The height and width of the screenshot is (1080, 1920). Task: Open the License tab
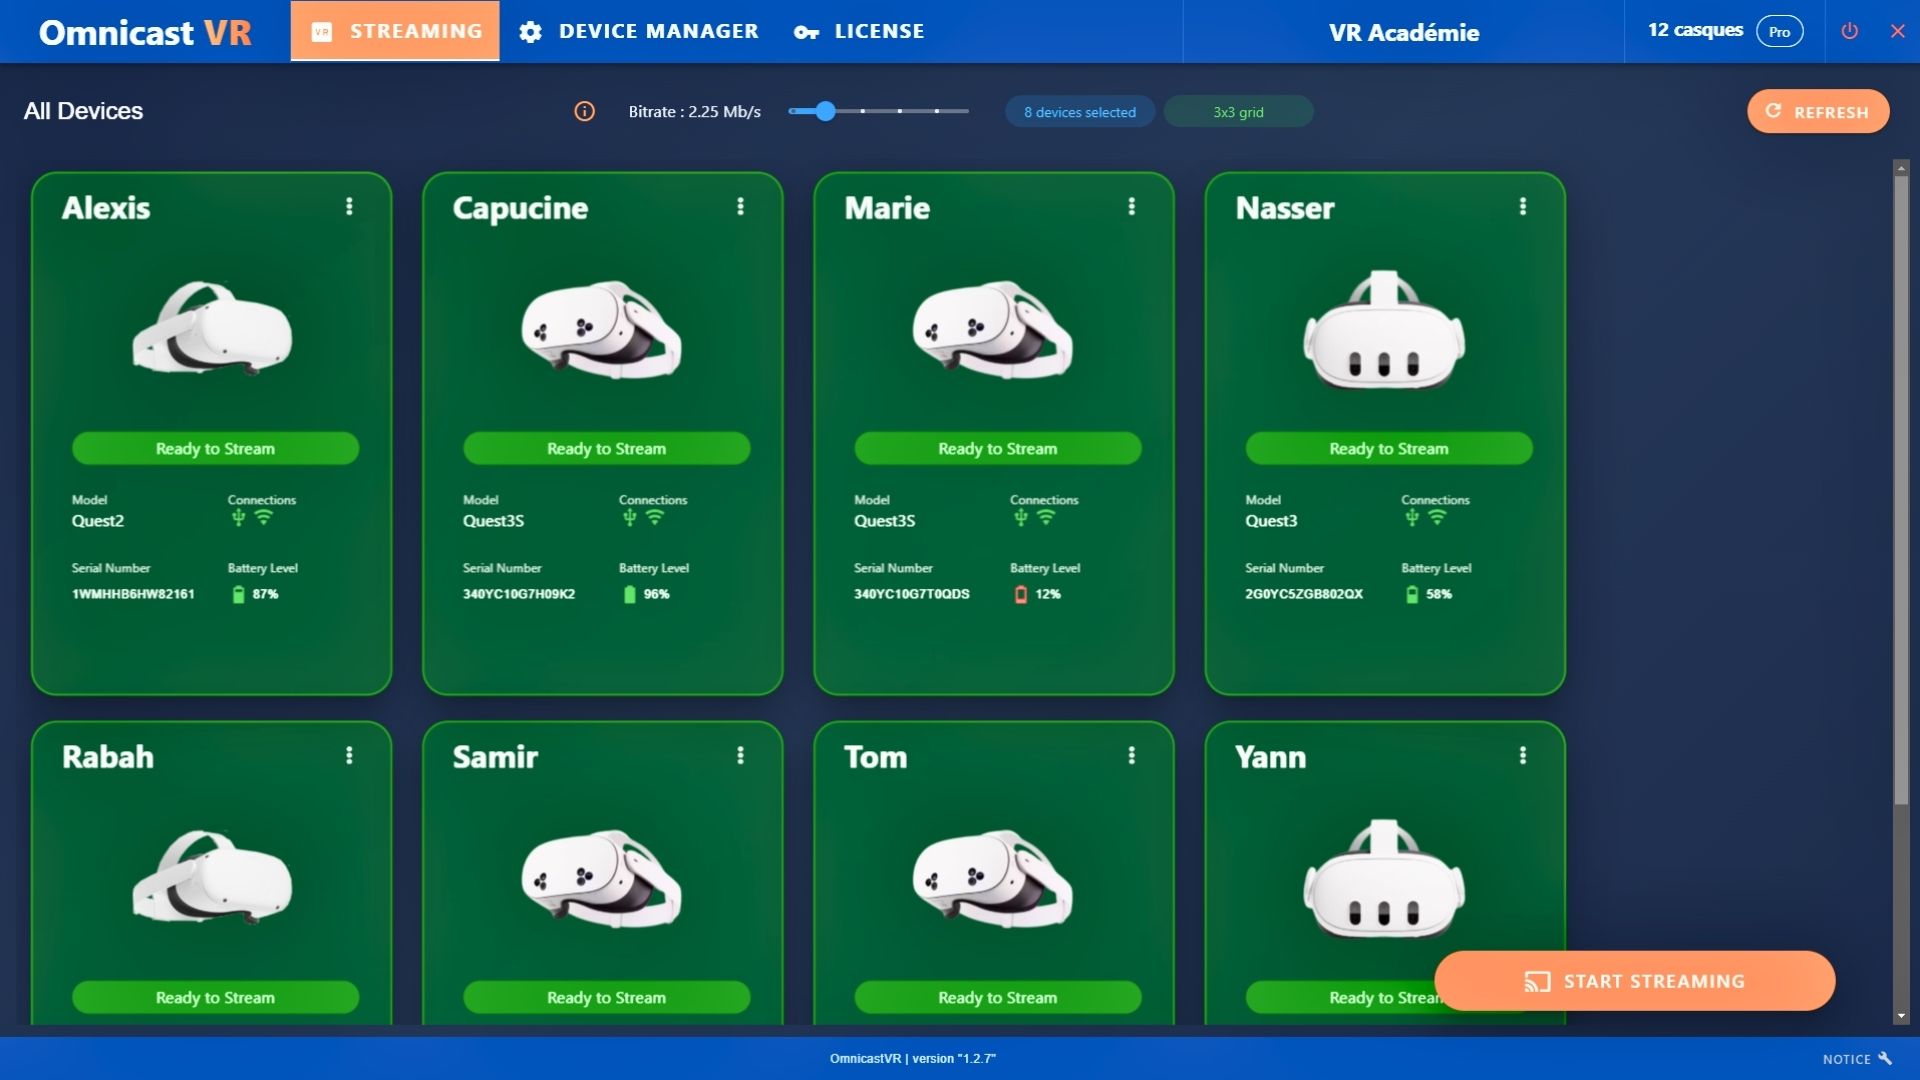pyautogui.click(x=859, y=31)
